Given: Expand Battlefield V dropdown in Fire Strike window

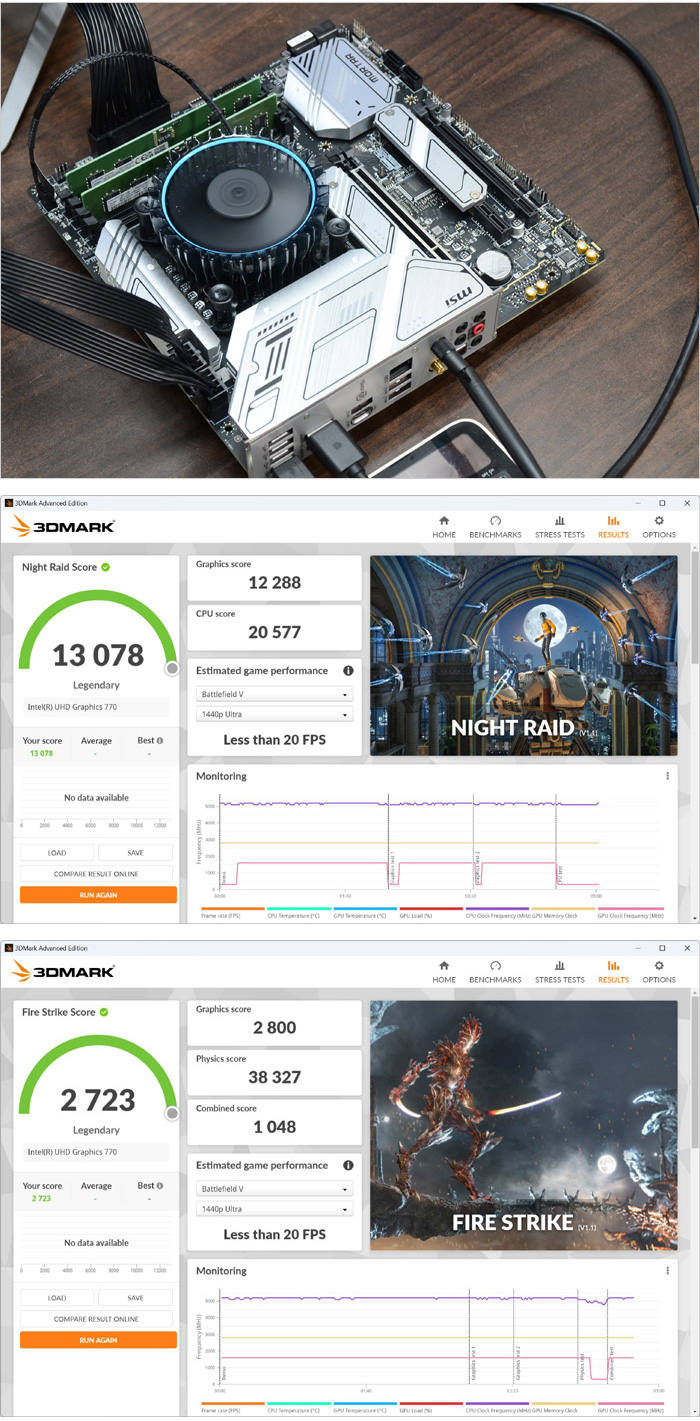Looking at the screenshot, I should coord(274,1189).
